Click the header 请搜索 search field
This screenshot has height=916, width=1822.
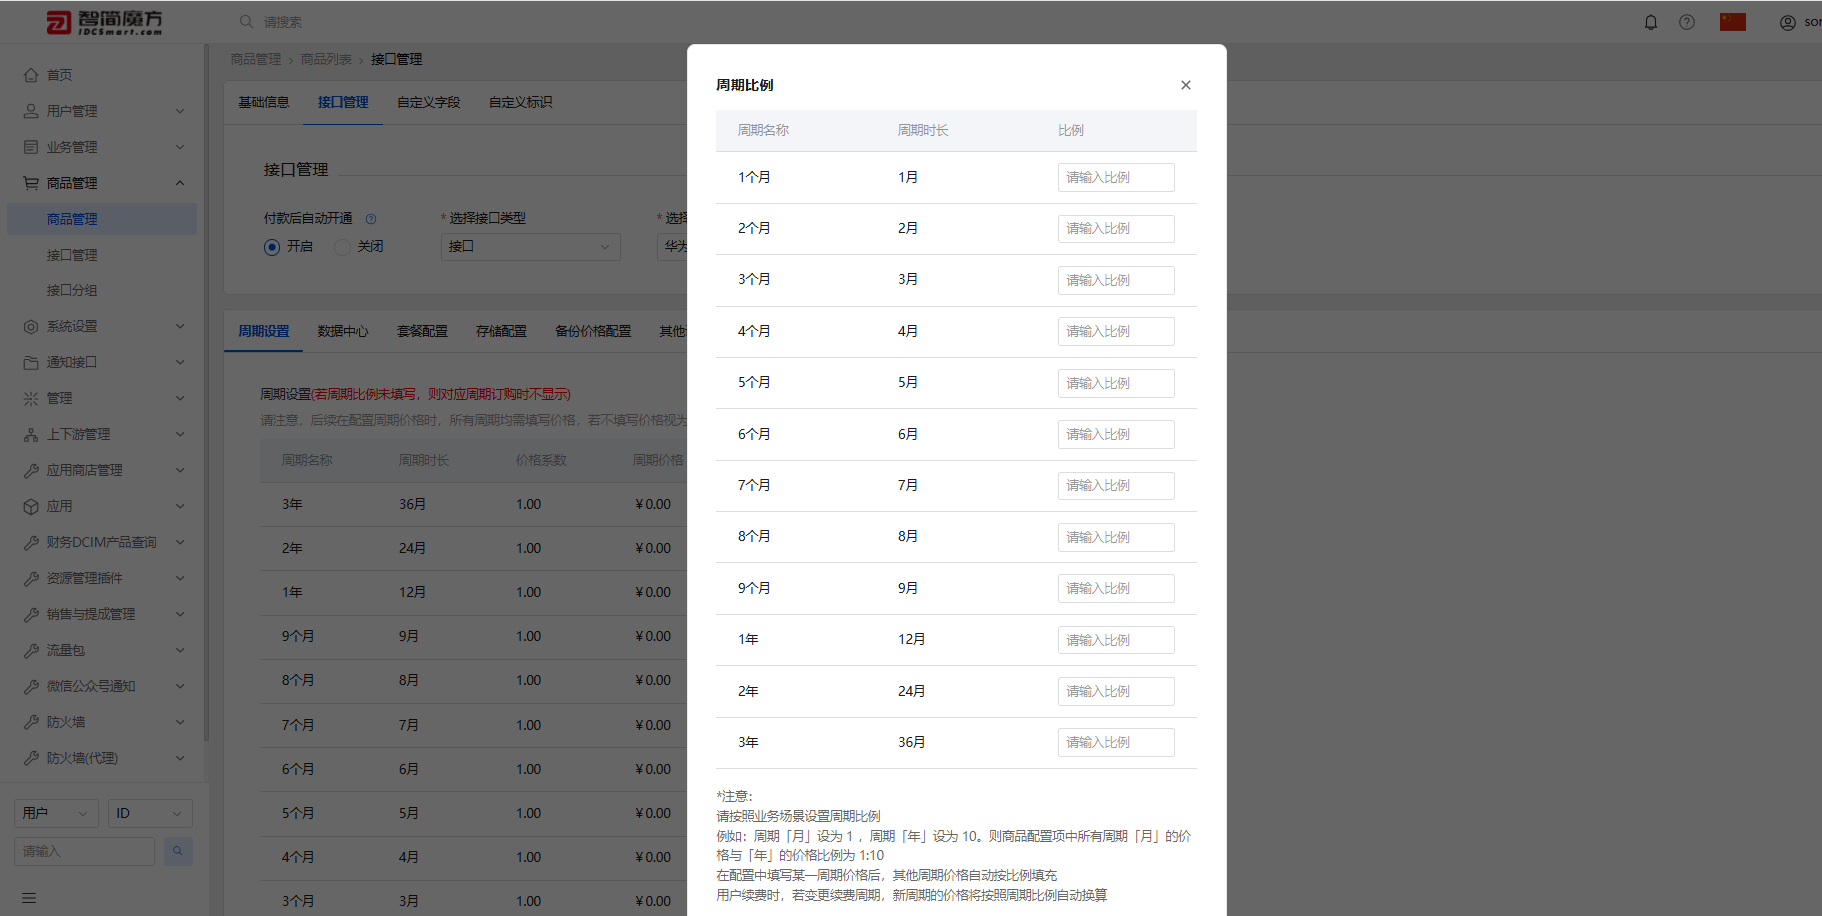pos(283,22)
